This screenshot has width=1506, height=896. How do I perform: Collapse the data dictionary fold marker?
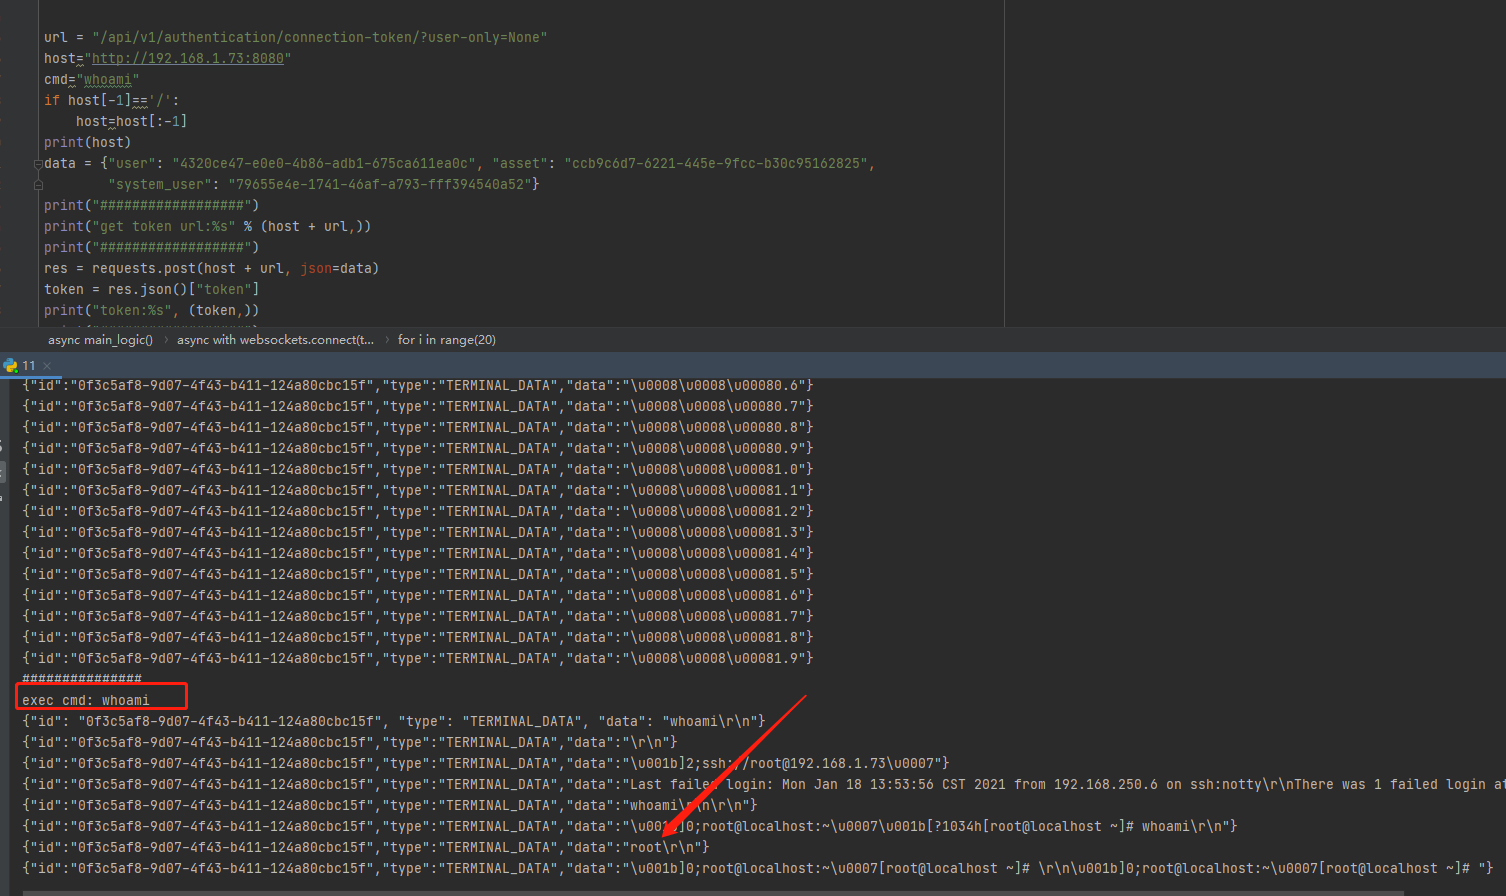38,164
